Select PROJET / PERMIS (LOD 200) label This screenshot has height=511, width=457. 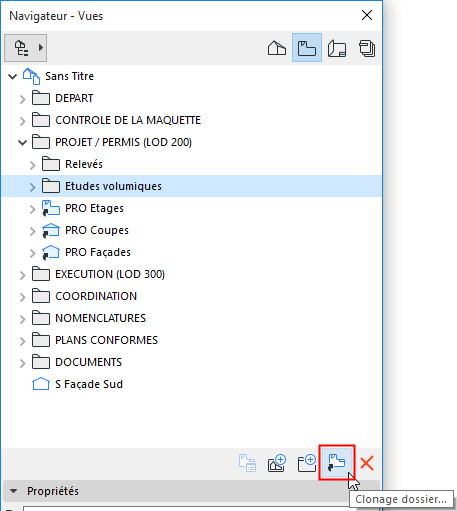click(x=123, y=142)
